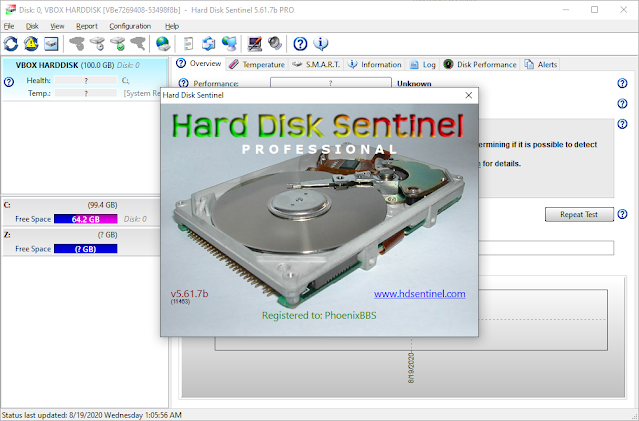
Task: Click the empty text field below Repeat Test
Action: tap(546, 248)
